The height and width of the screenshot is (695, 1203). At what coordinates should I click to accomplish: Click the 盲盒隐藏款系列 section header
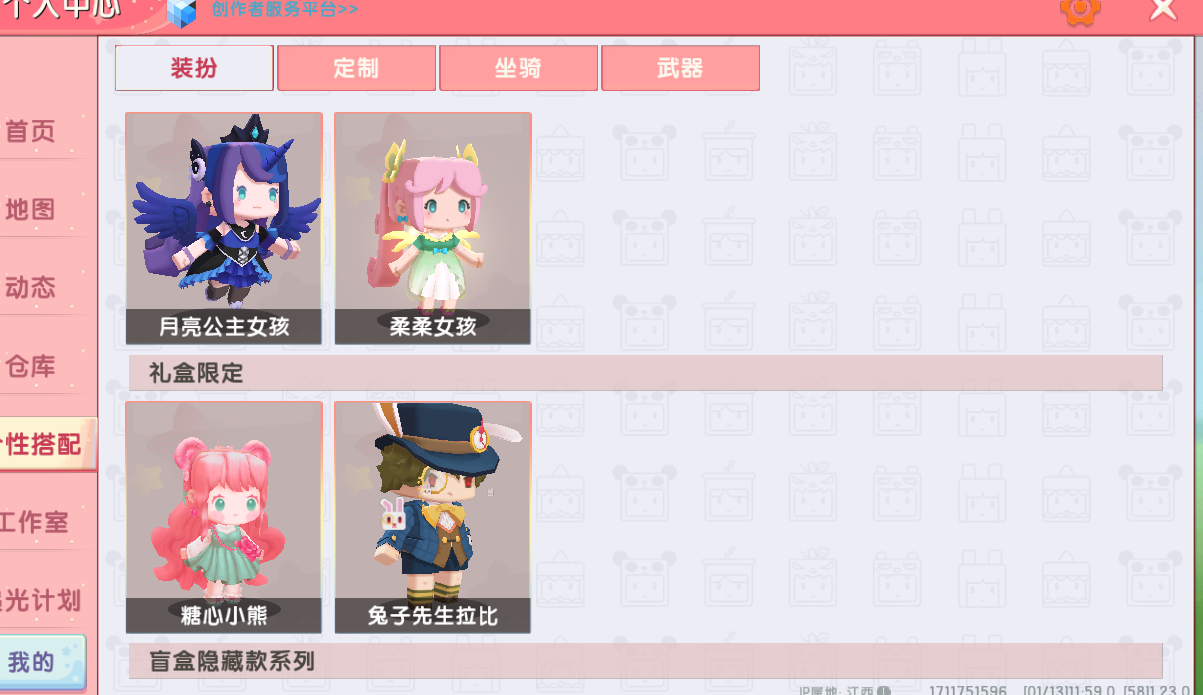click(645, 661)
